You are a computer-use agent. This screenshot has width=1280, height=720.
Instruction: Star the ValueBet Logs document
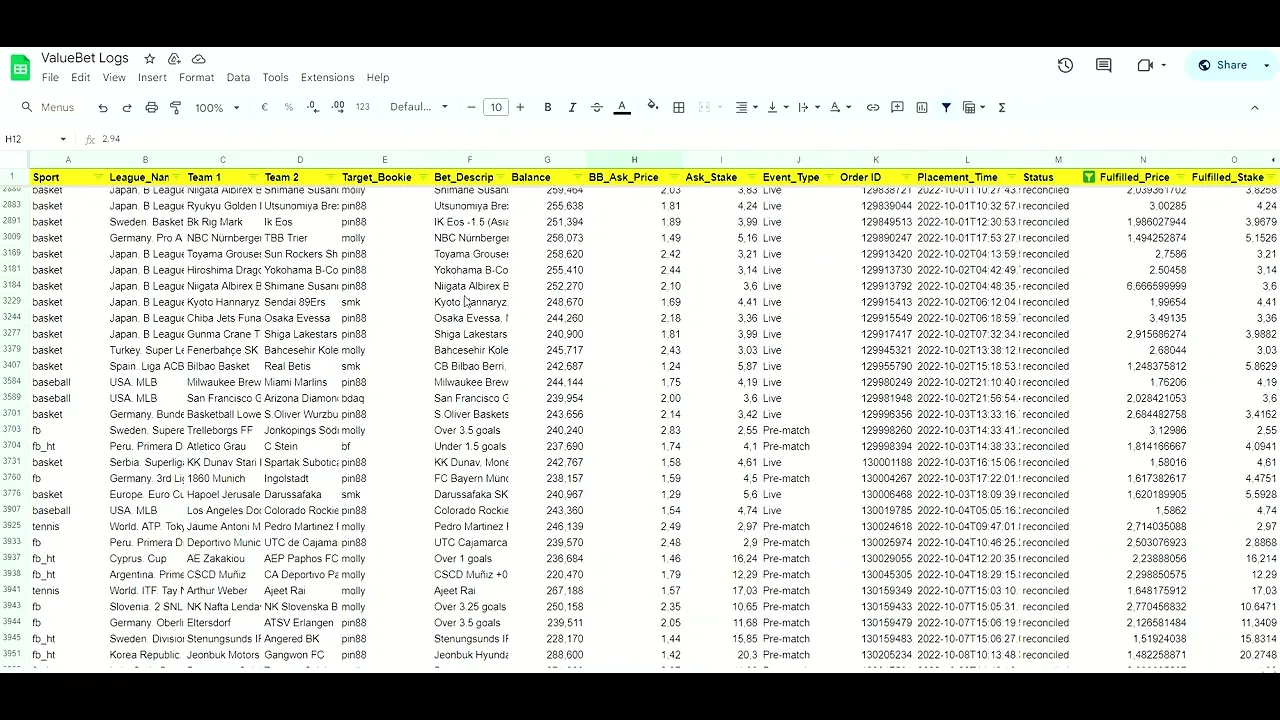pyautogui.click(x=150, y=59)
